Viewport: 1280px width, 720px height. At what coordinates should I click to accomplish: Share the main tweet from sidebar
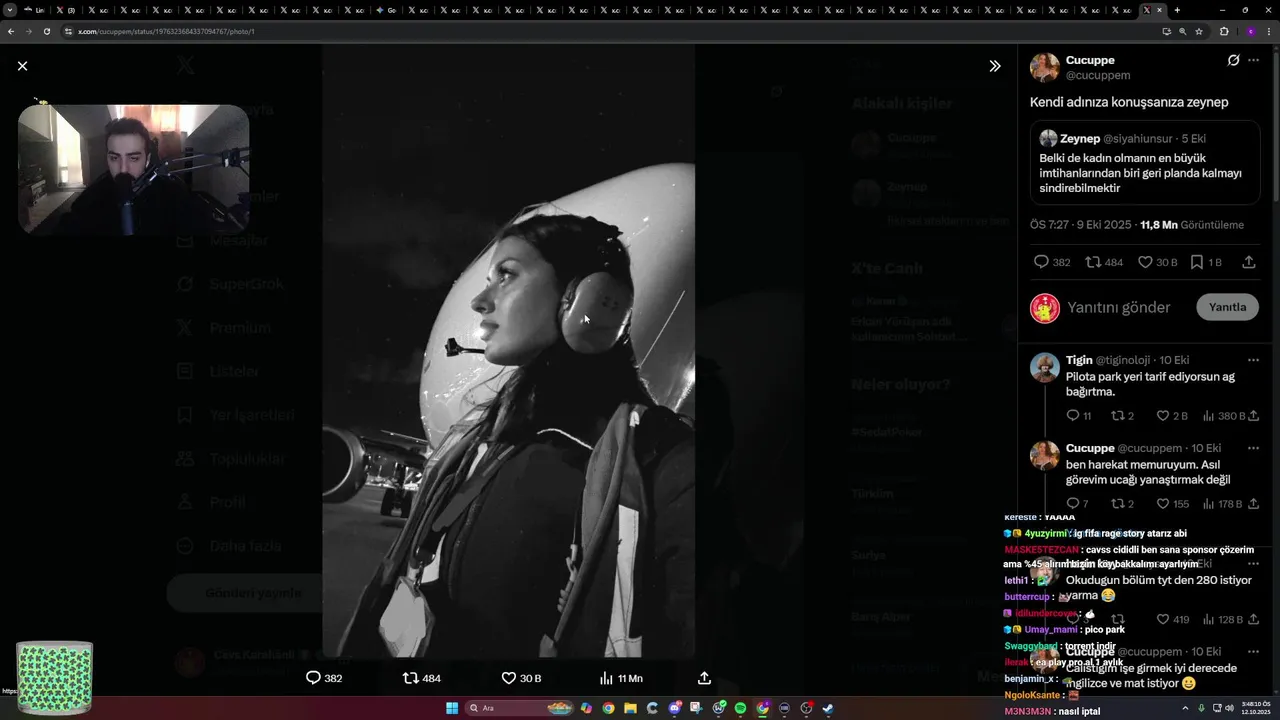1249,262
